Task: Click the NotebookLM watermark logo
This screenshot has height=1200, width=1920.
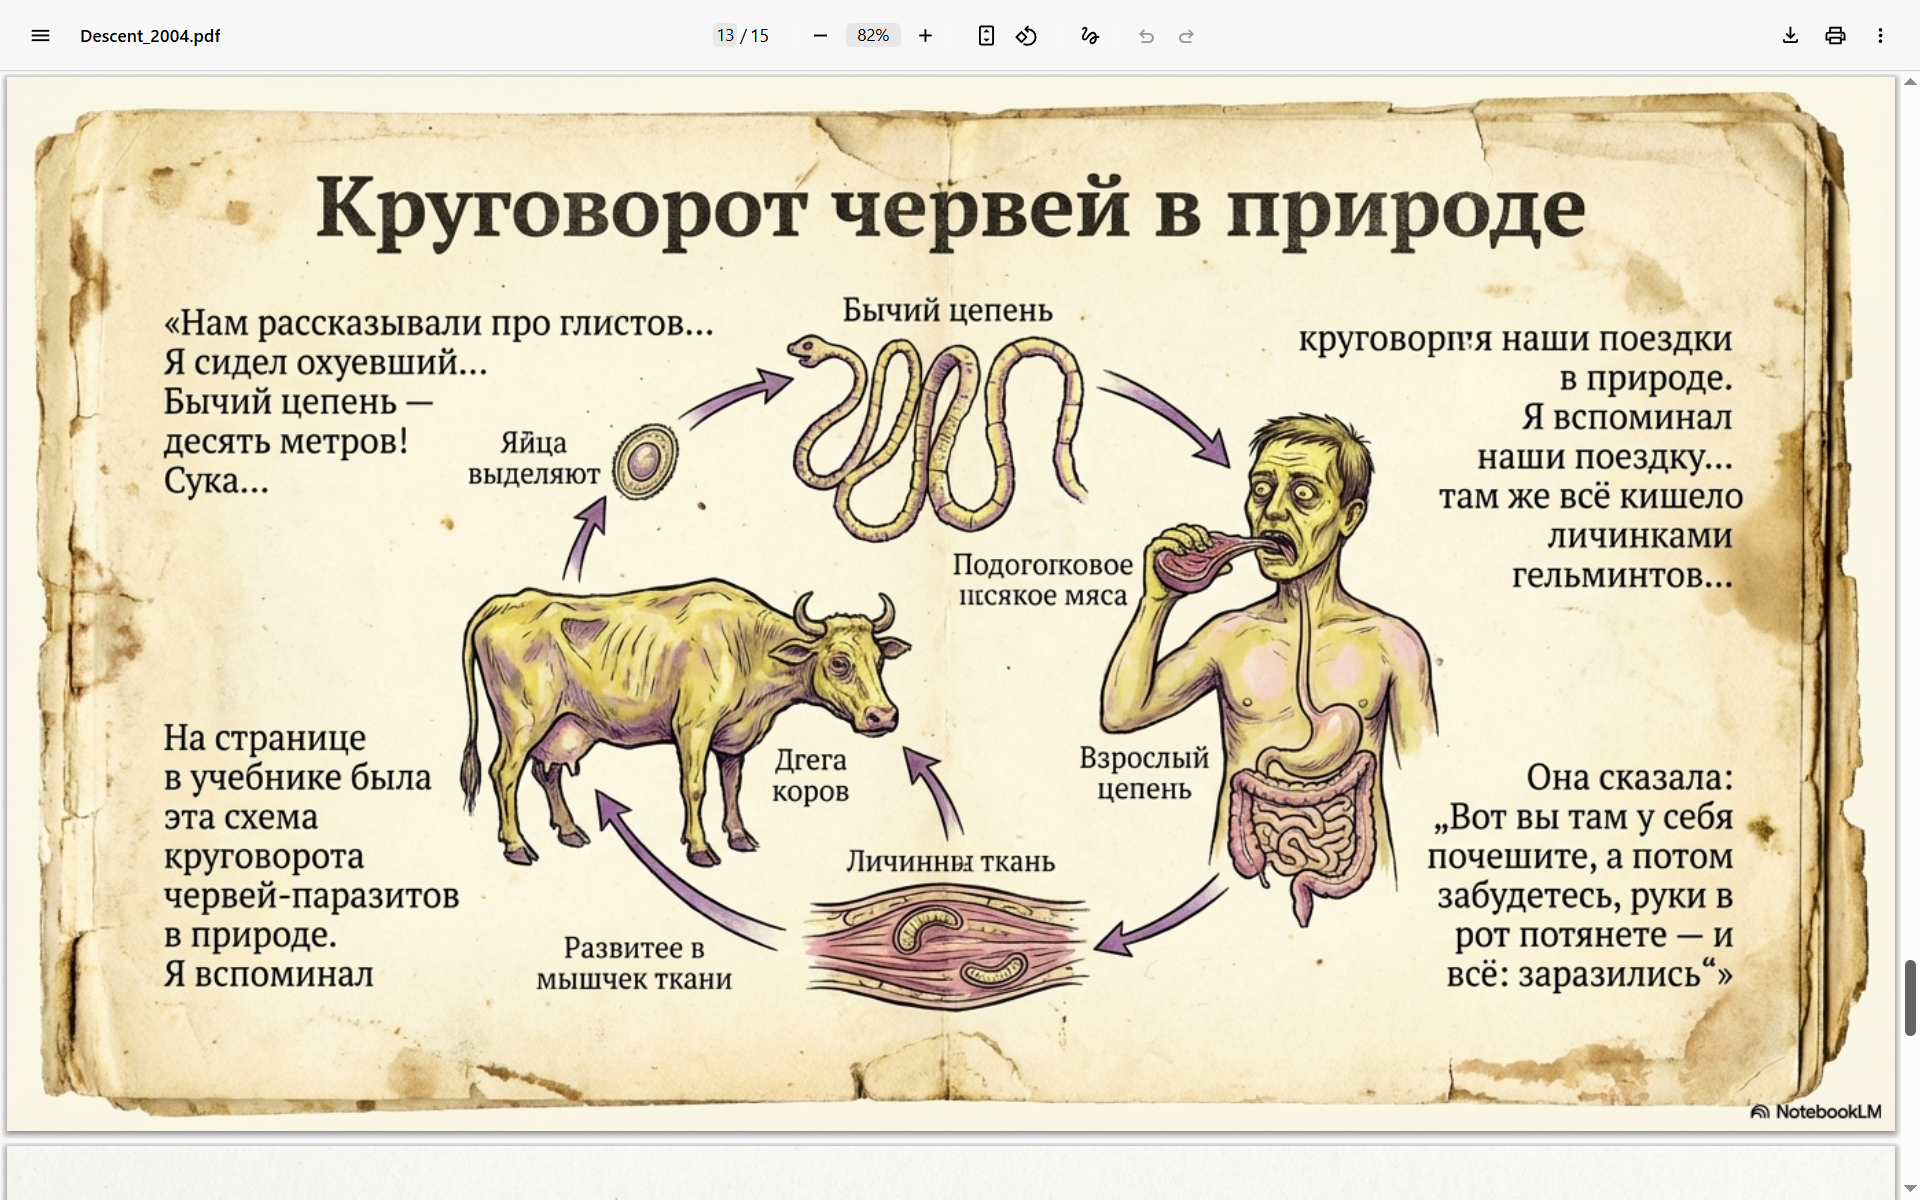Action: tap(1816, 1111)
